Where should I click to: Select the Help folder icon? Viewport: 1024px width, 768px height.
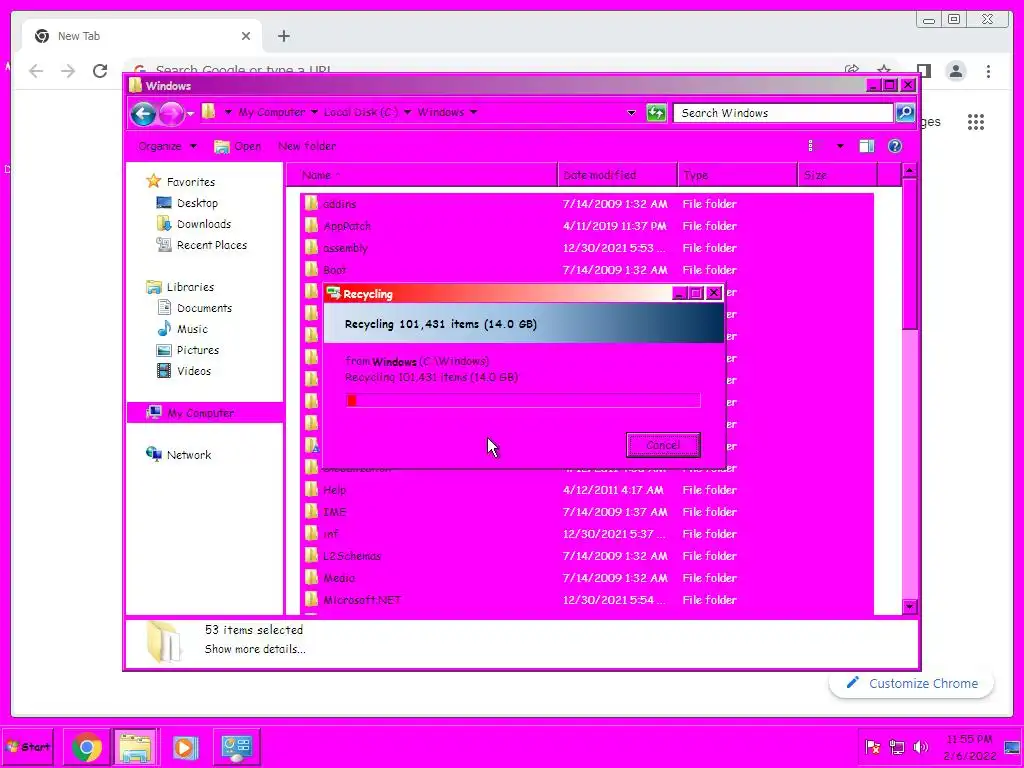[312, 490]
